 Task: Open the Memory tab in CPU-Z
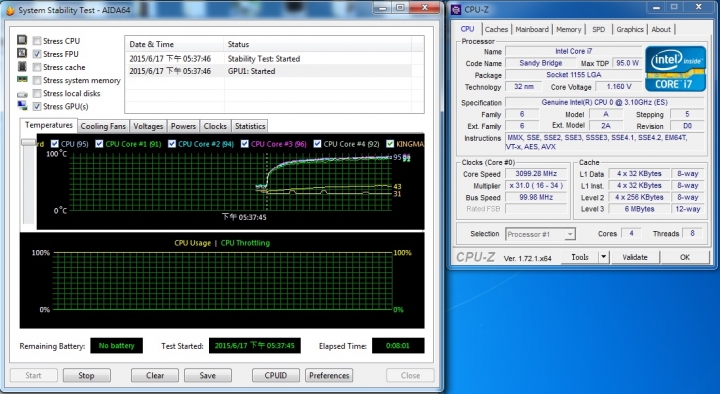pos(568,29)
